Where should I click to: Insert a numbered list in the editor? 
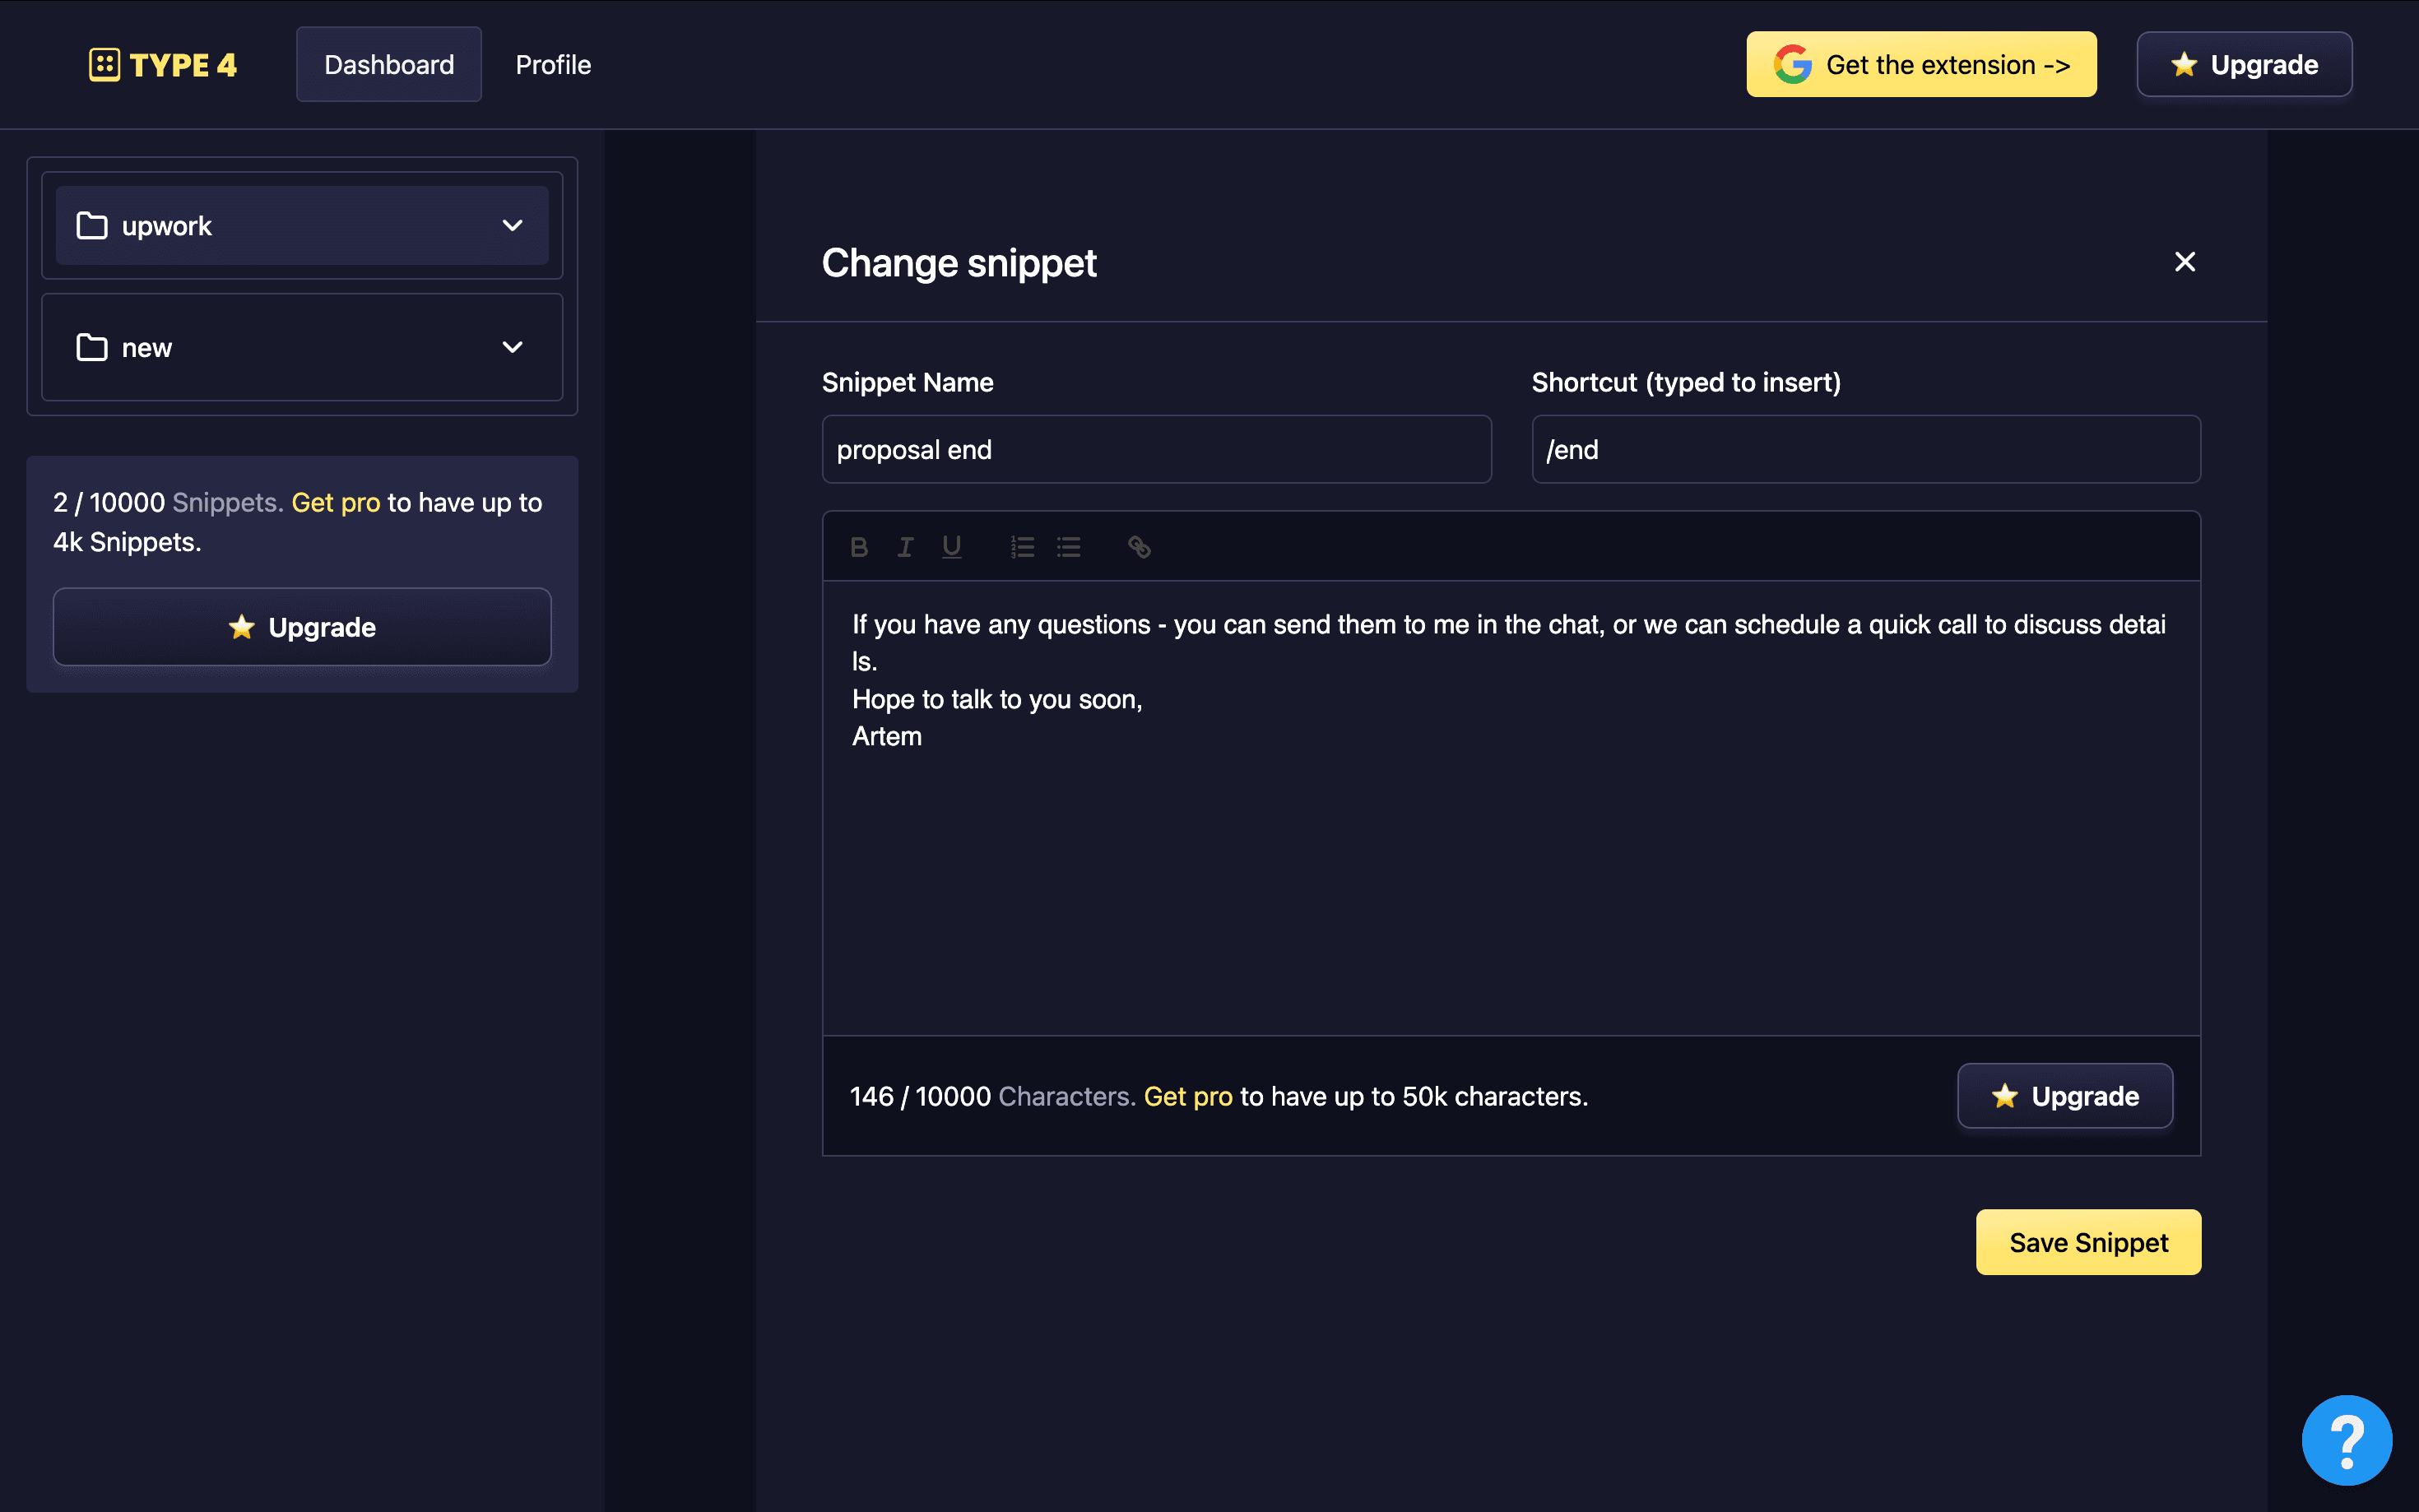[1022, 546]
